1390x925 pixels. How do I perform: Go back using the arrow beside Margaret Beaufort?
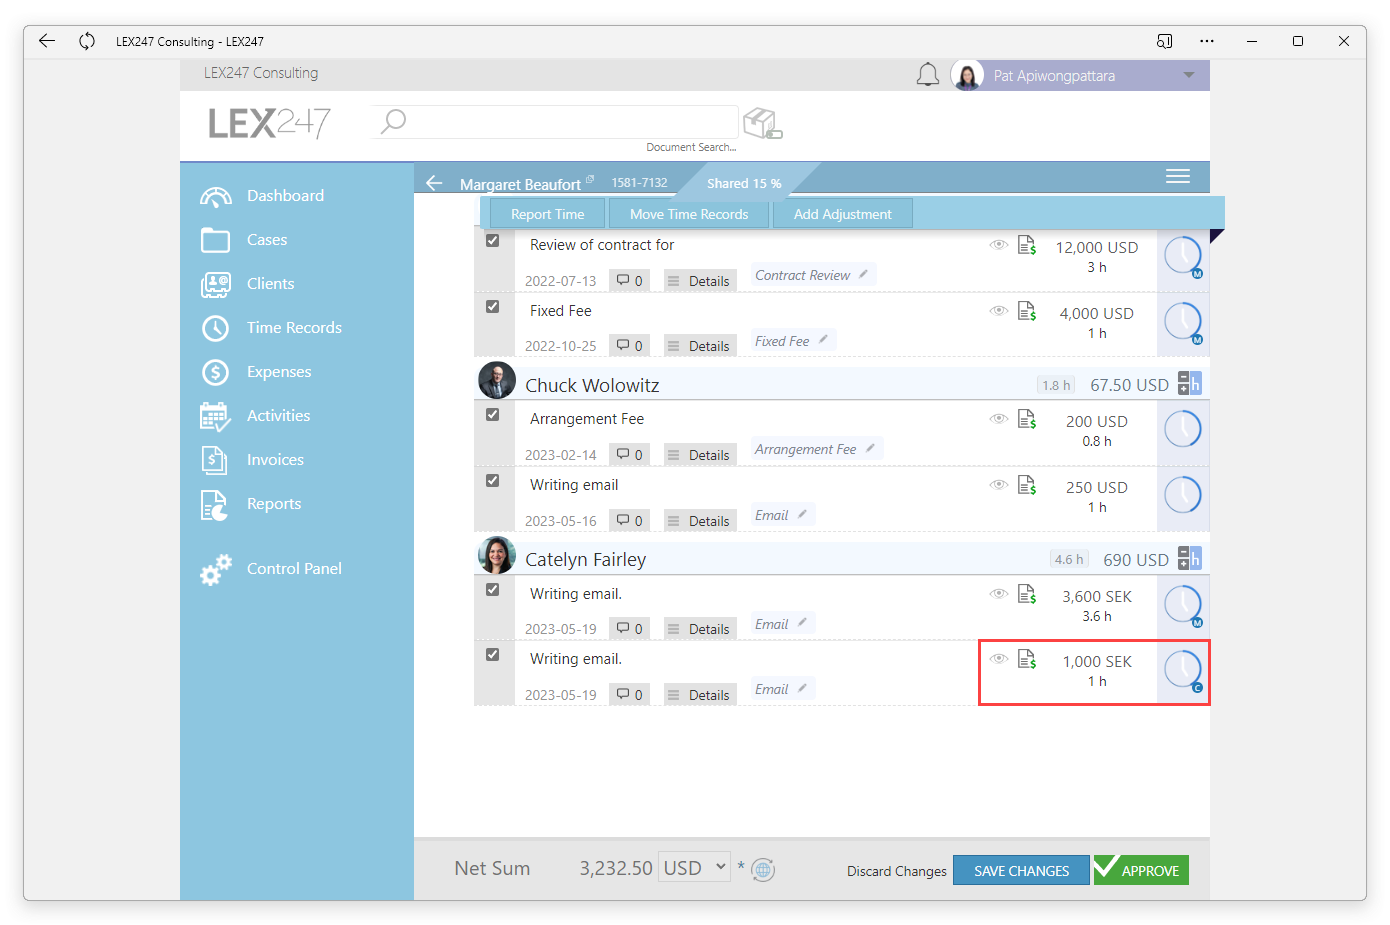(x=434, y=183)
